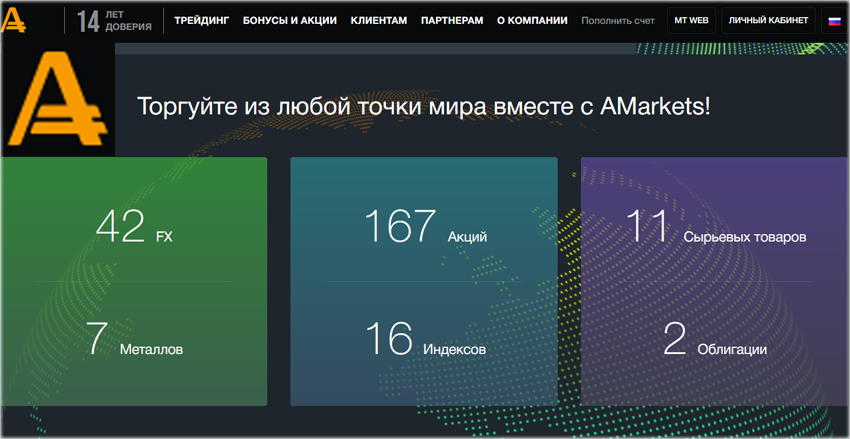The height and width of the screenshot is (439, 850).
Task: Click the Пополнить счет link
Action: [x=618, y=20]
